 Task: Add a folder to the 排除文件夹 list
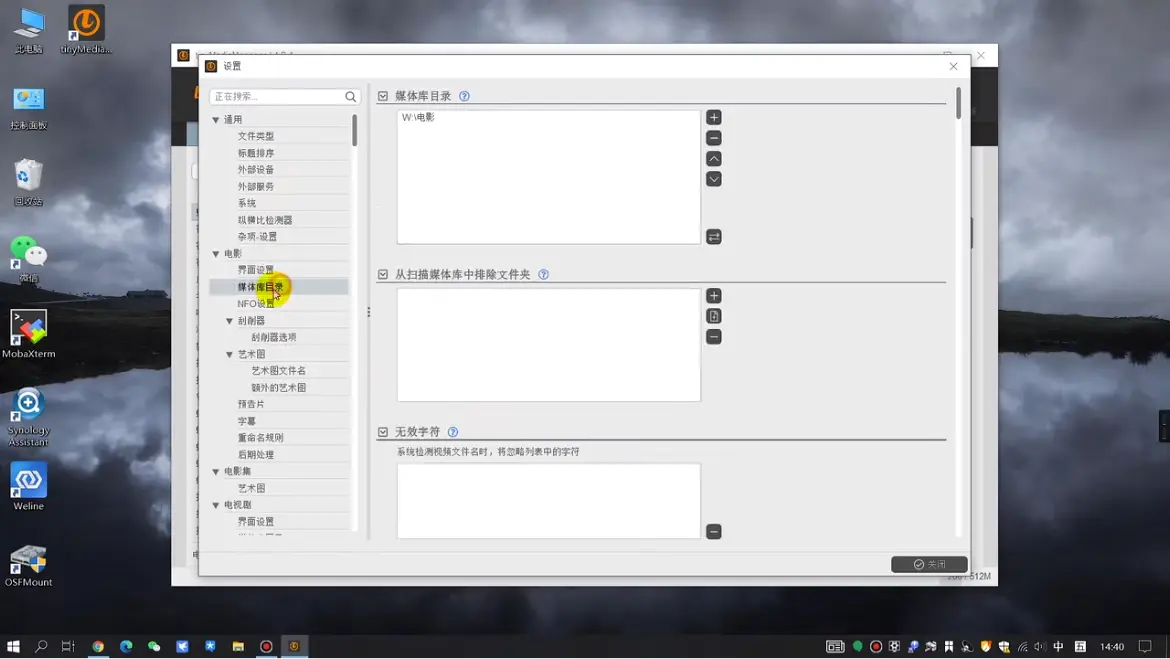(713, 296)
